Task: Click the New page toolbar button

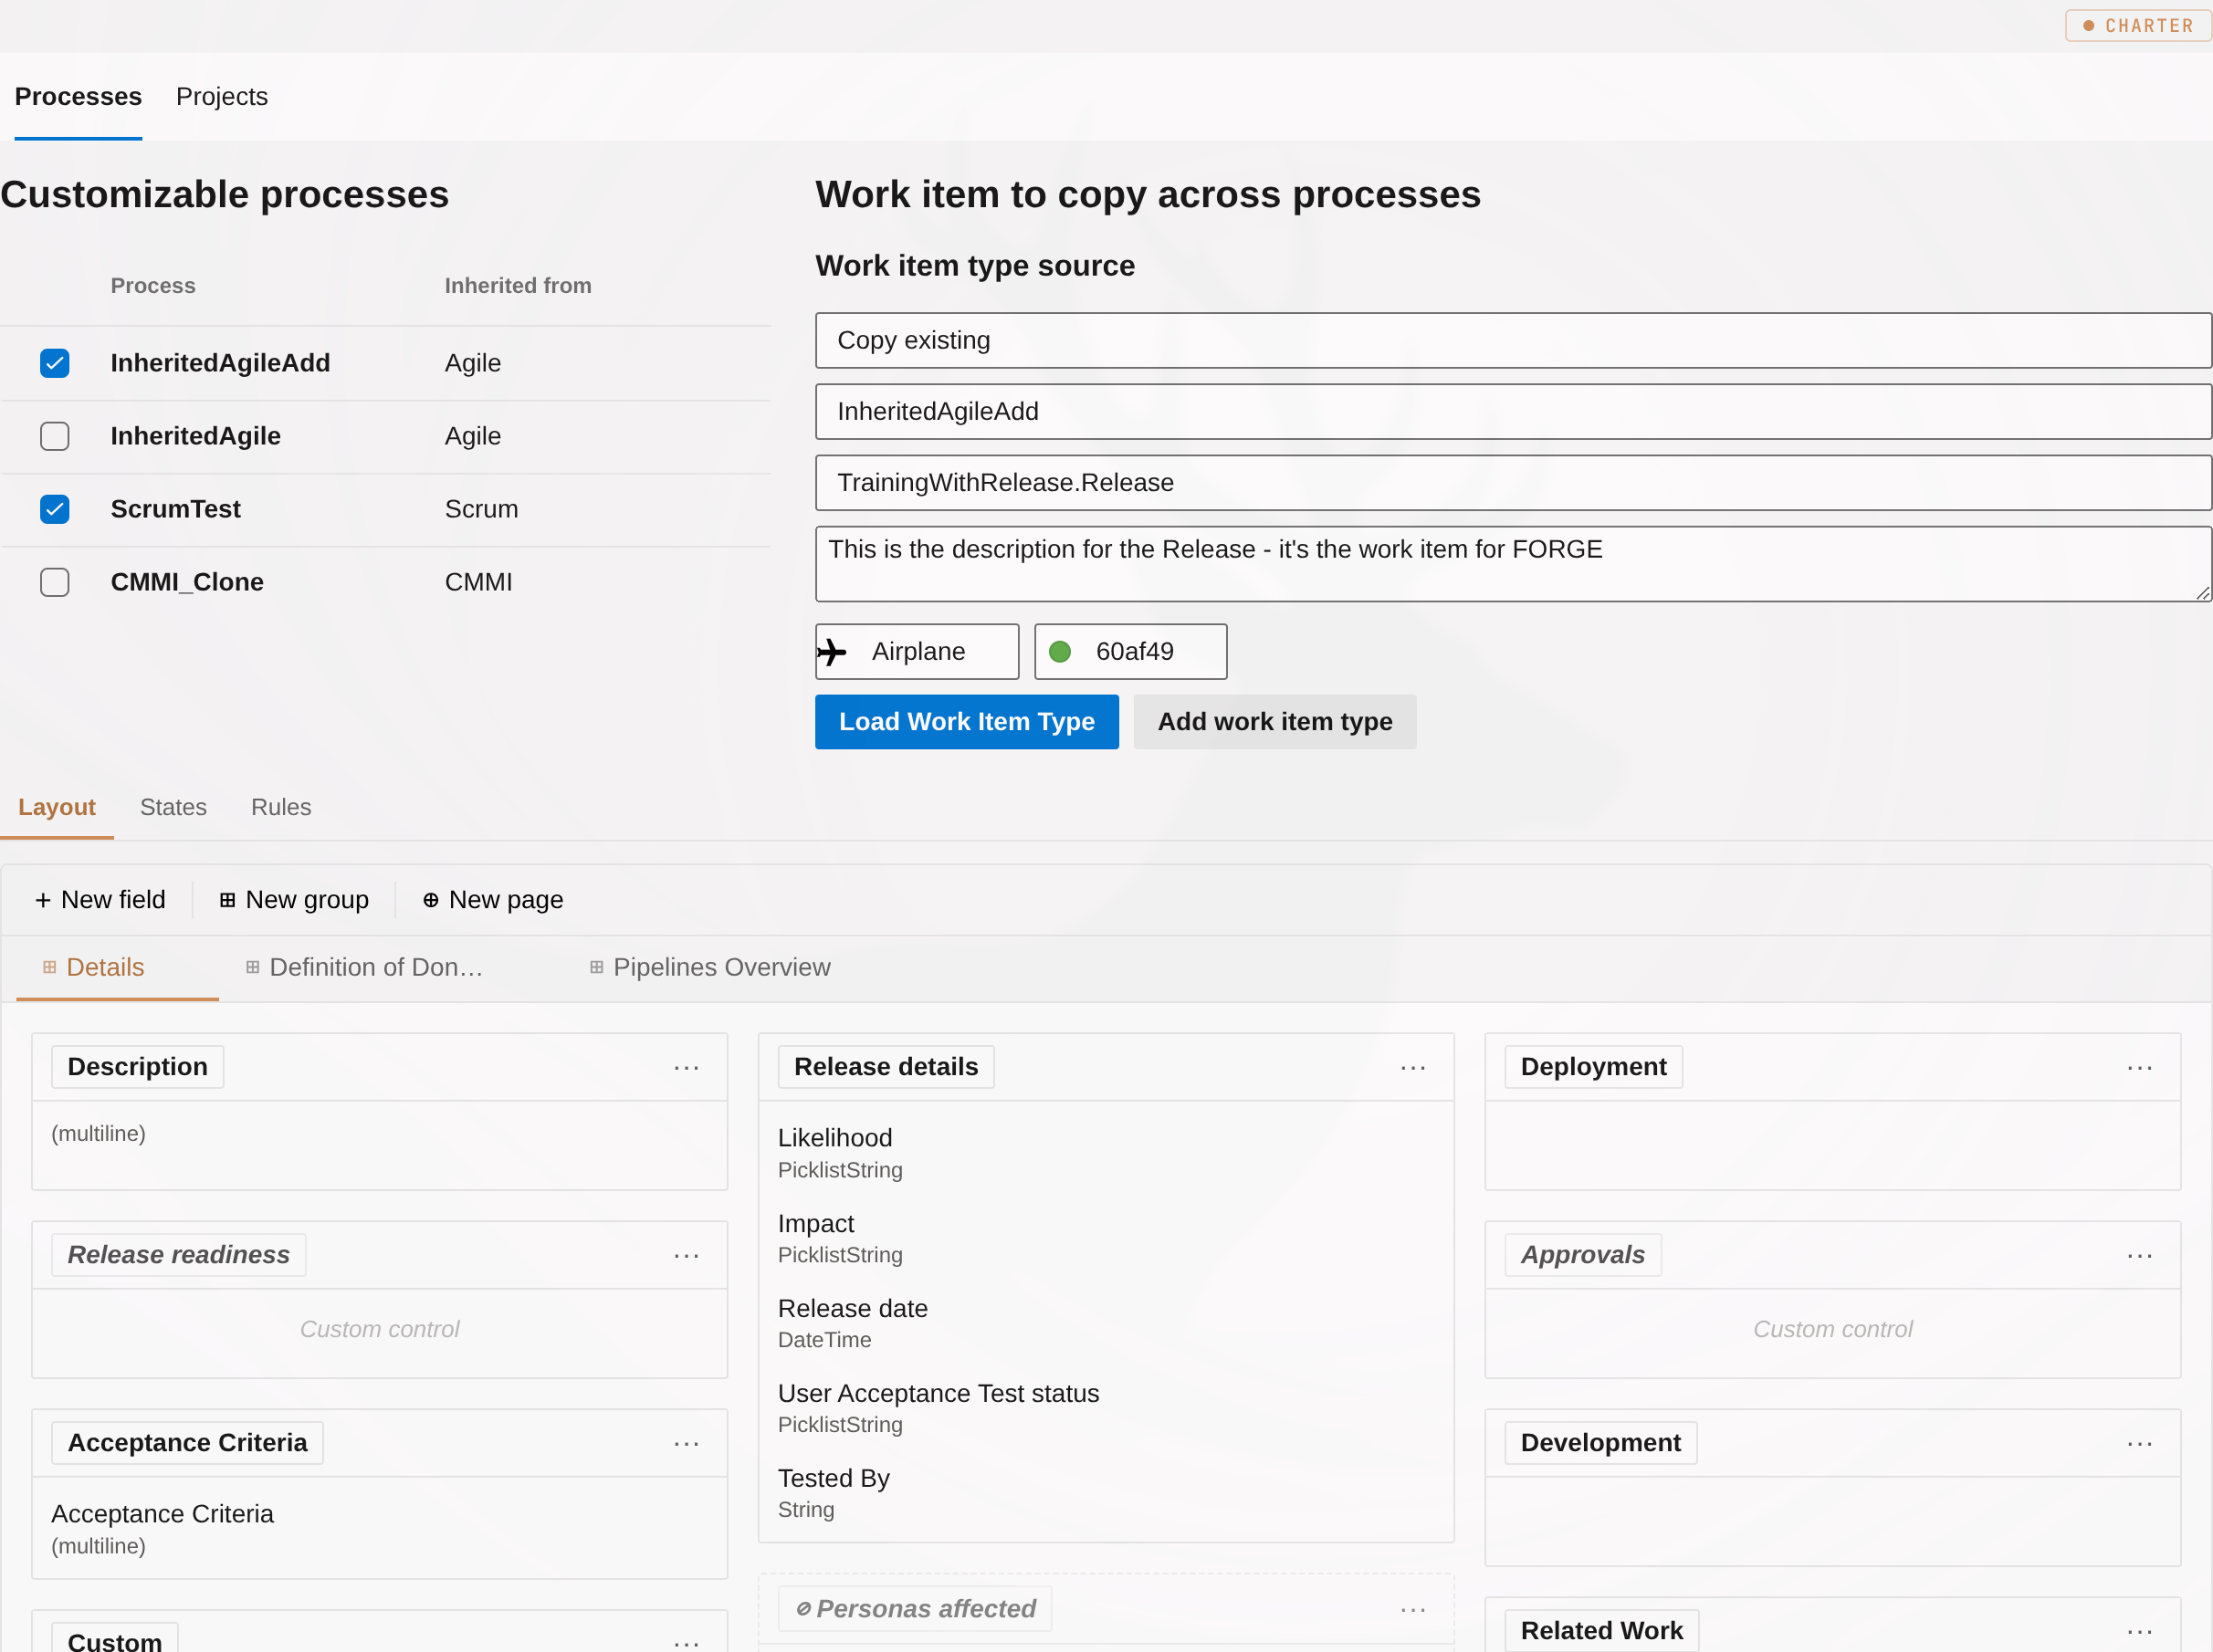Action: [493, 900]
